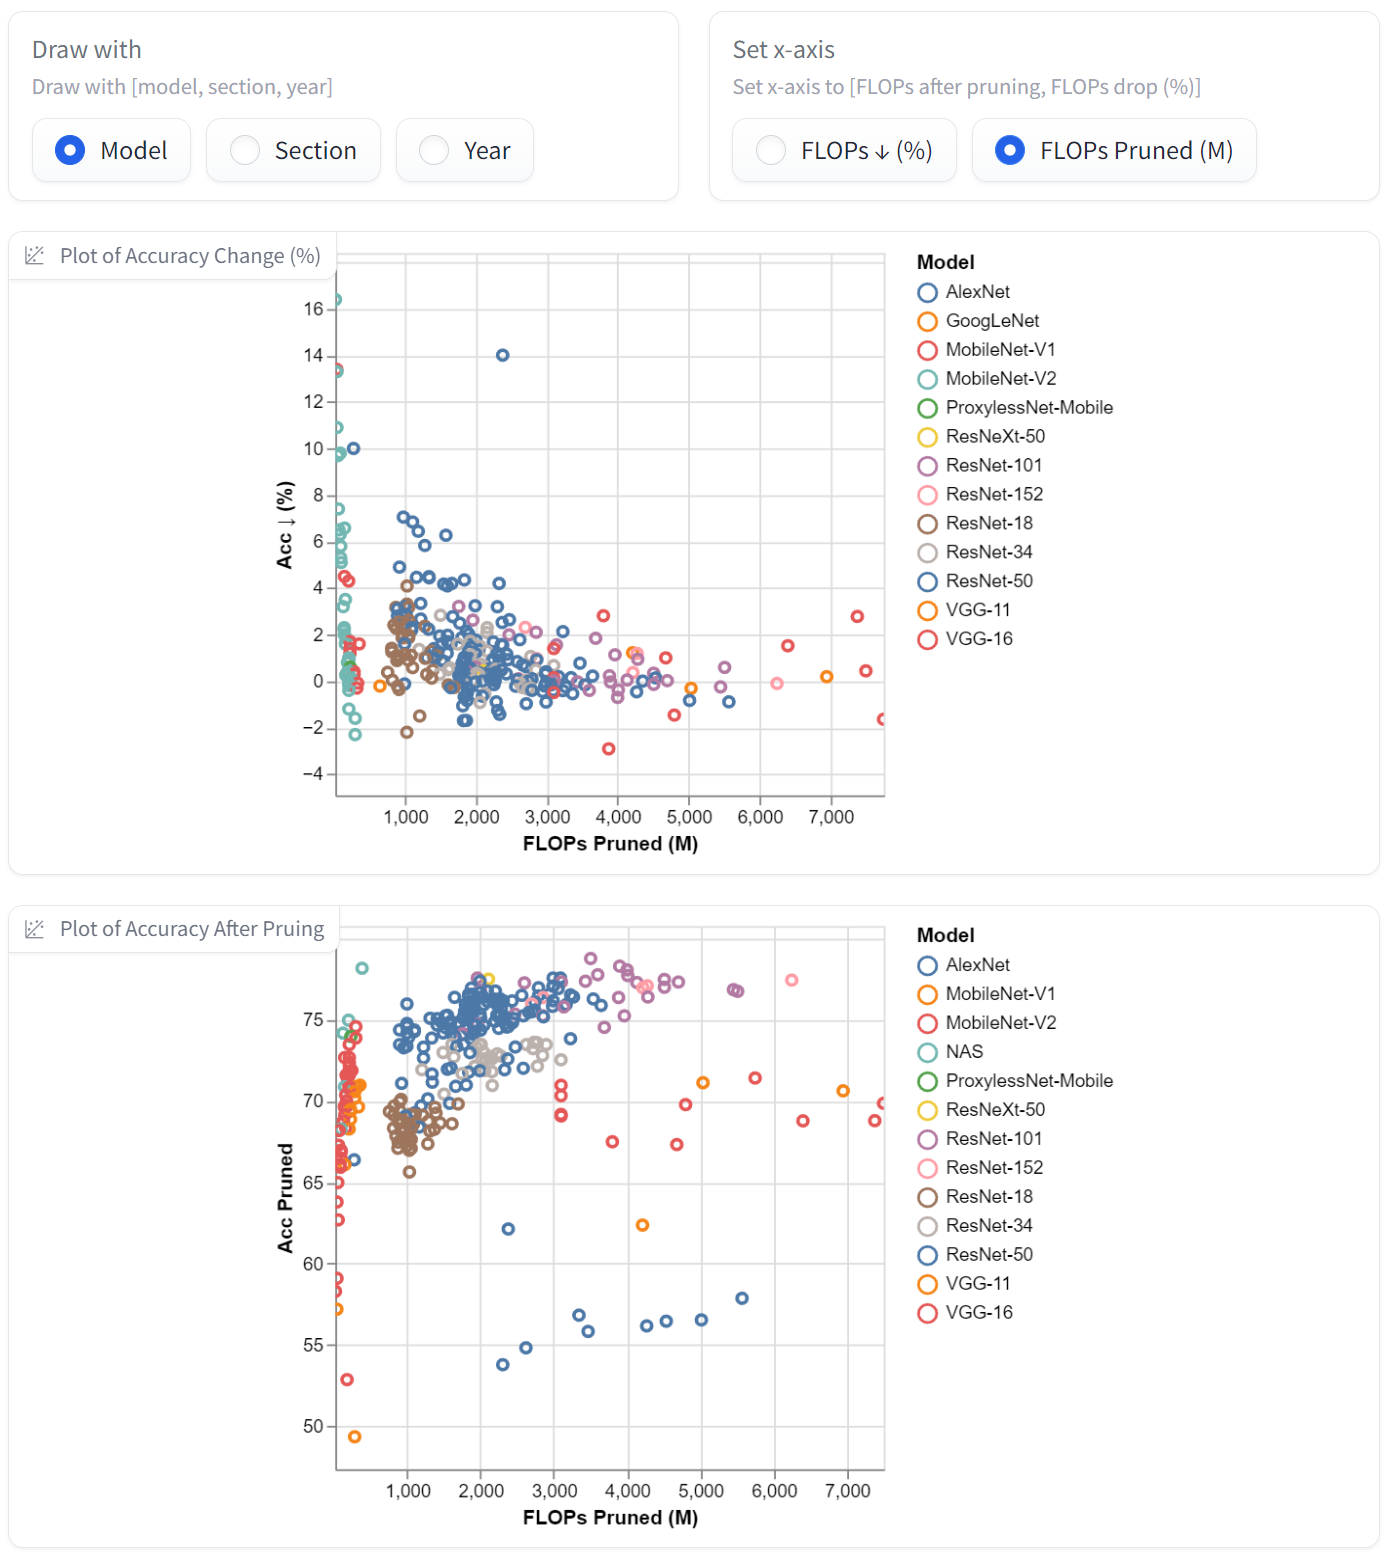
Task: Choose the Section draw option
Action: 245,151
